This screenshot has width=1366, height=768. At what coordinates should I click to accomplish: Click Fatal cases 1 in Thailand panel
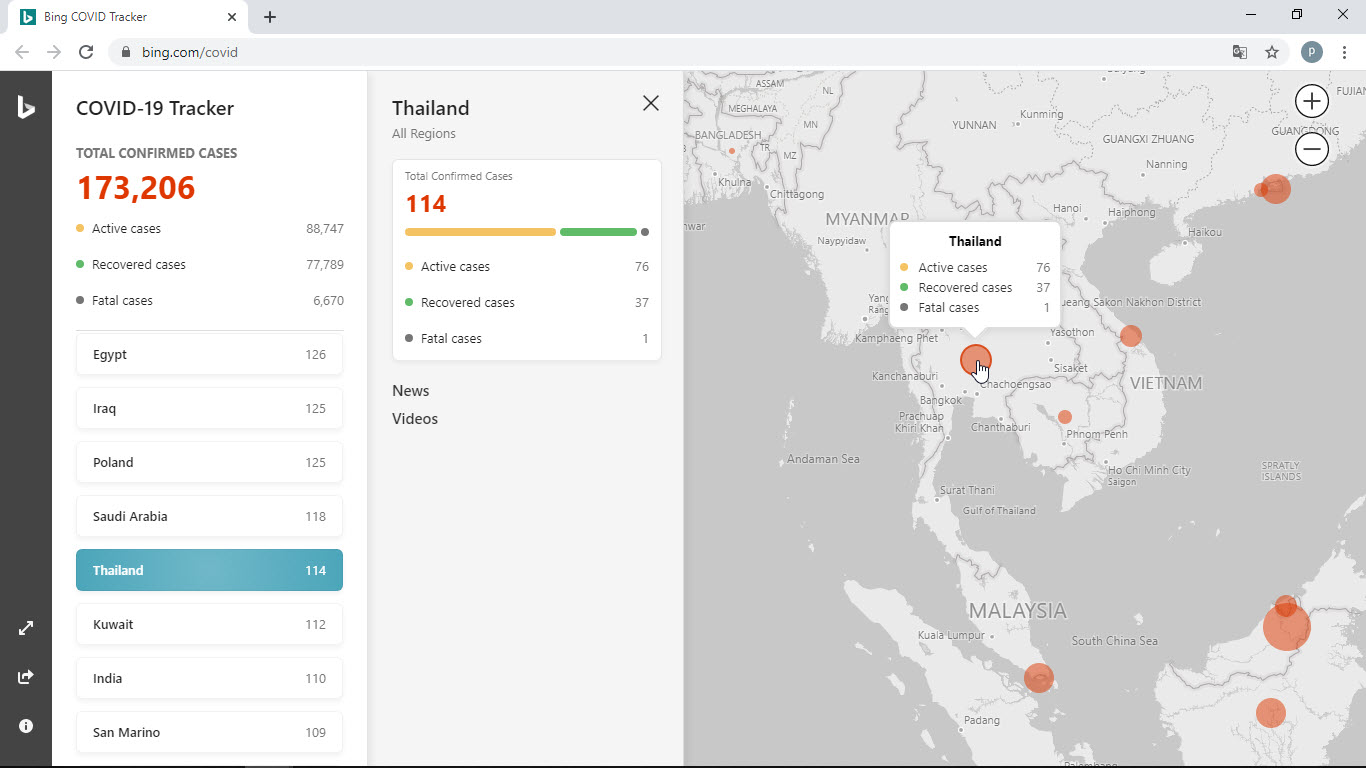click(527, 339)
